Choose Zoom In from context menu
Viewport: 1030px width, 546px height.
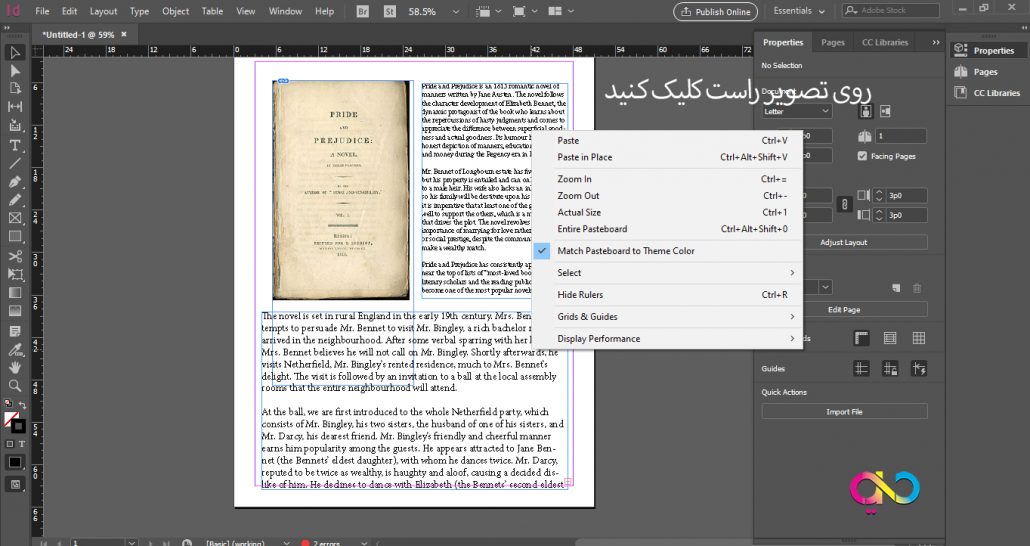pos(667,179)
